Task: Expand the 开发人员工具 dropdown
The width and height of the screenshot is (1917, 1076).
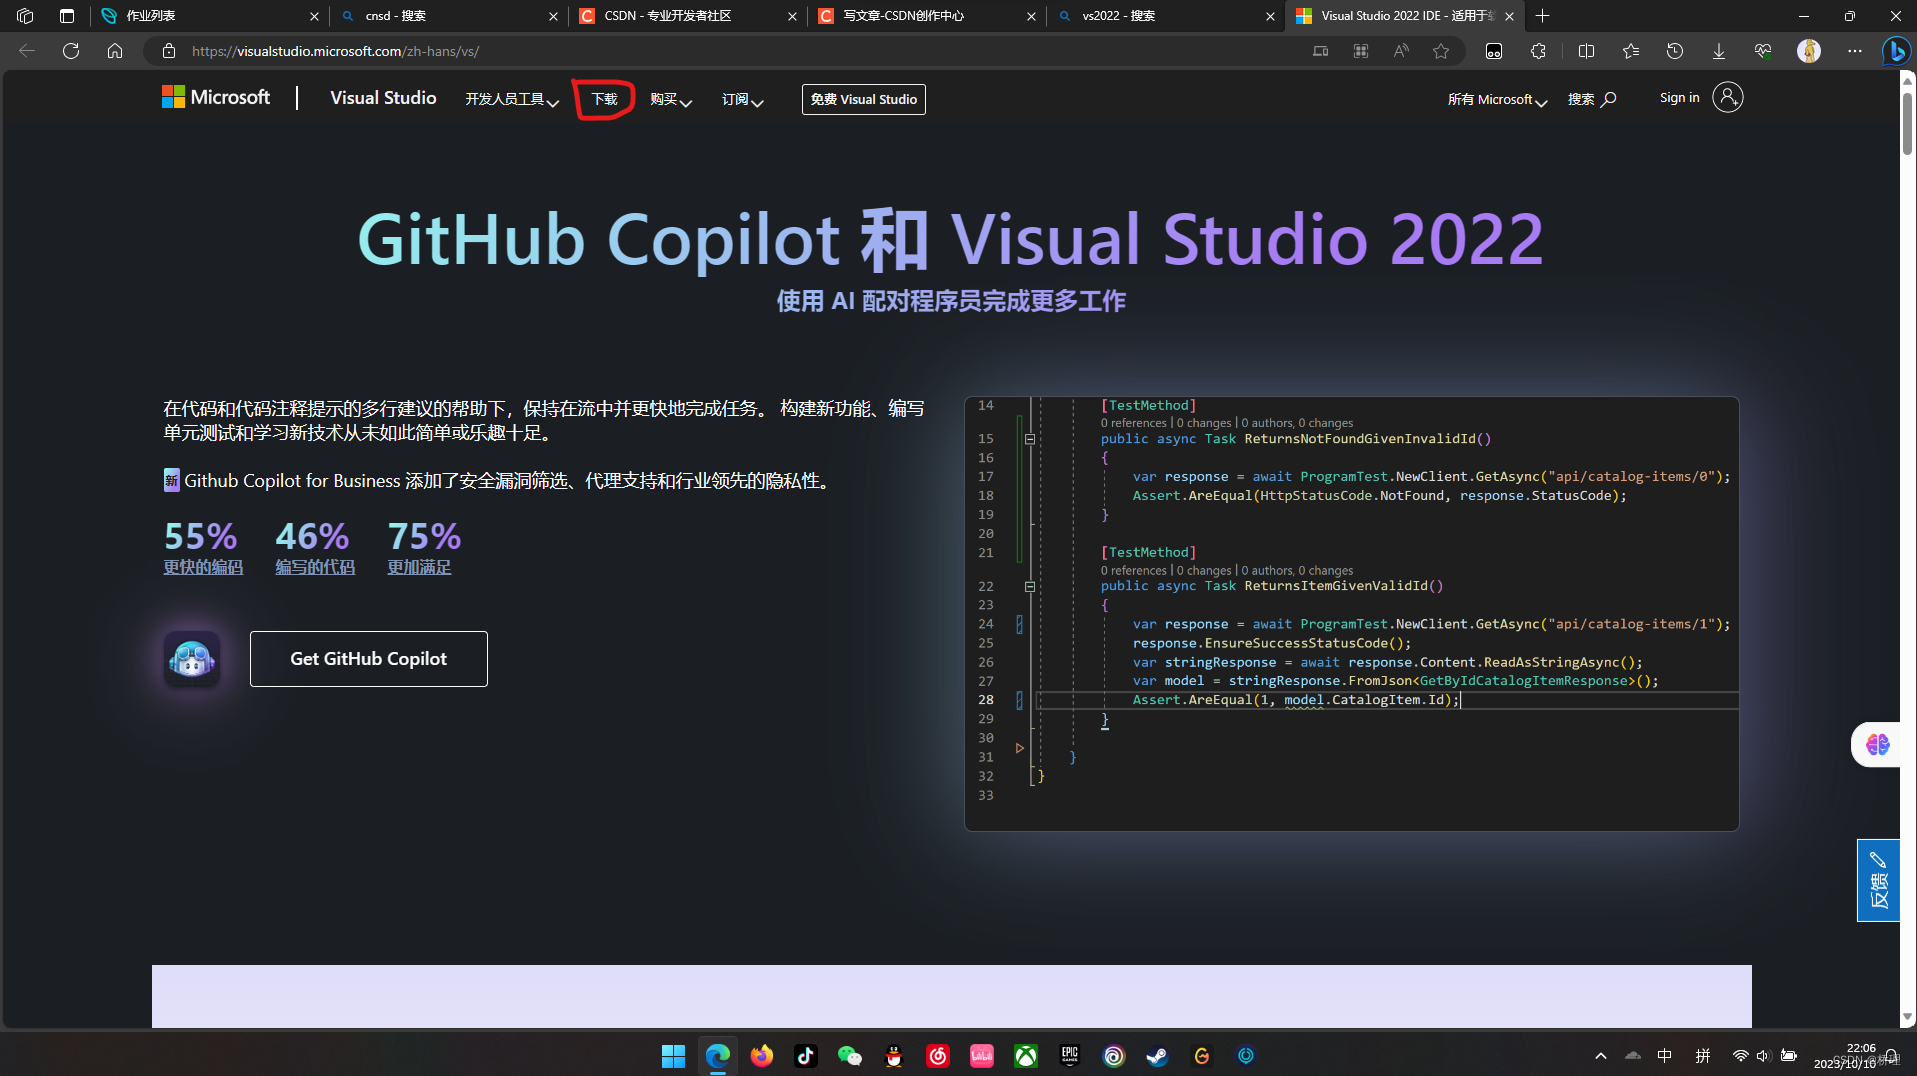Action: tap(510, 99)
